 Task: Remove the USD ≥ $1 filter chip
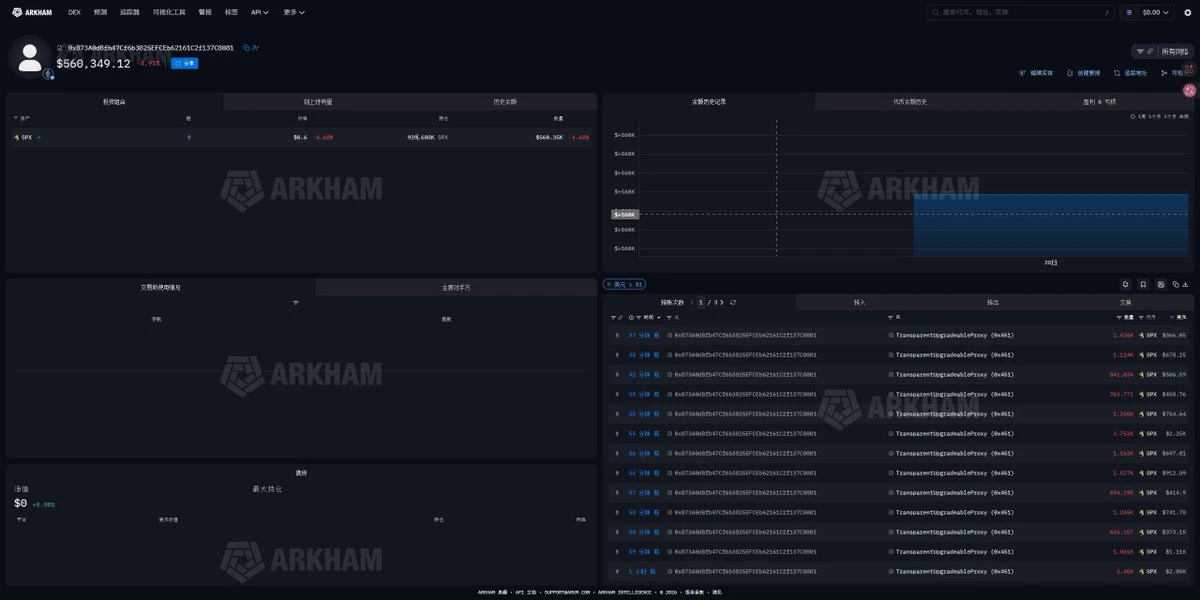click(x=607, y=284)
